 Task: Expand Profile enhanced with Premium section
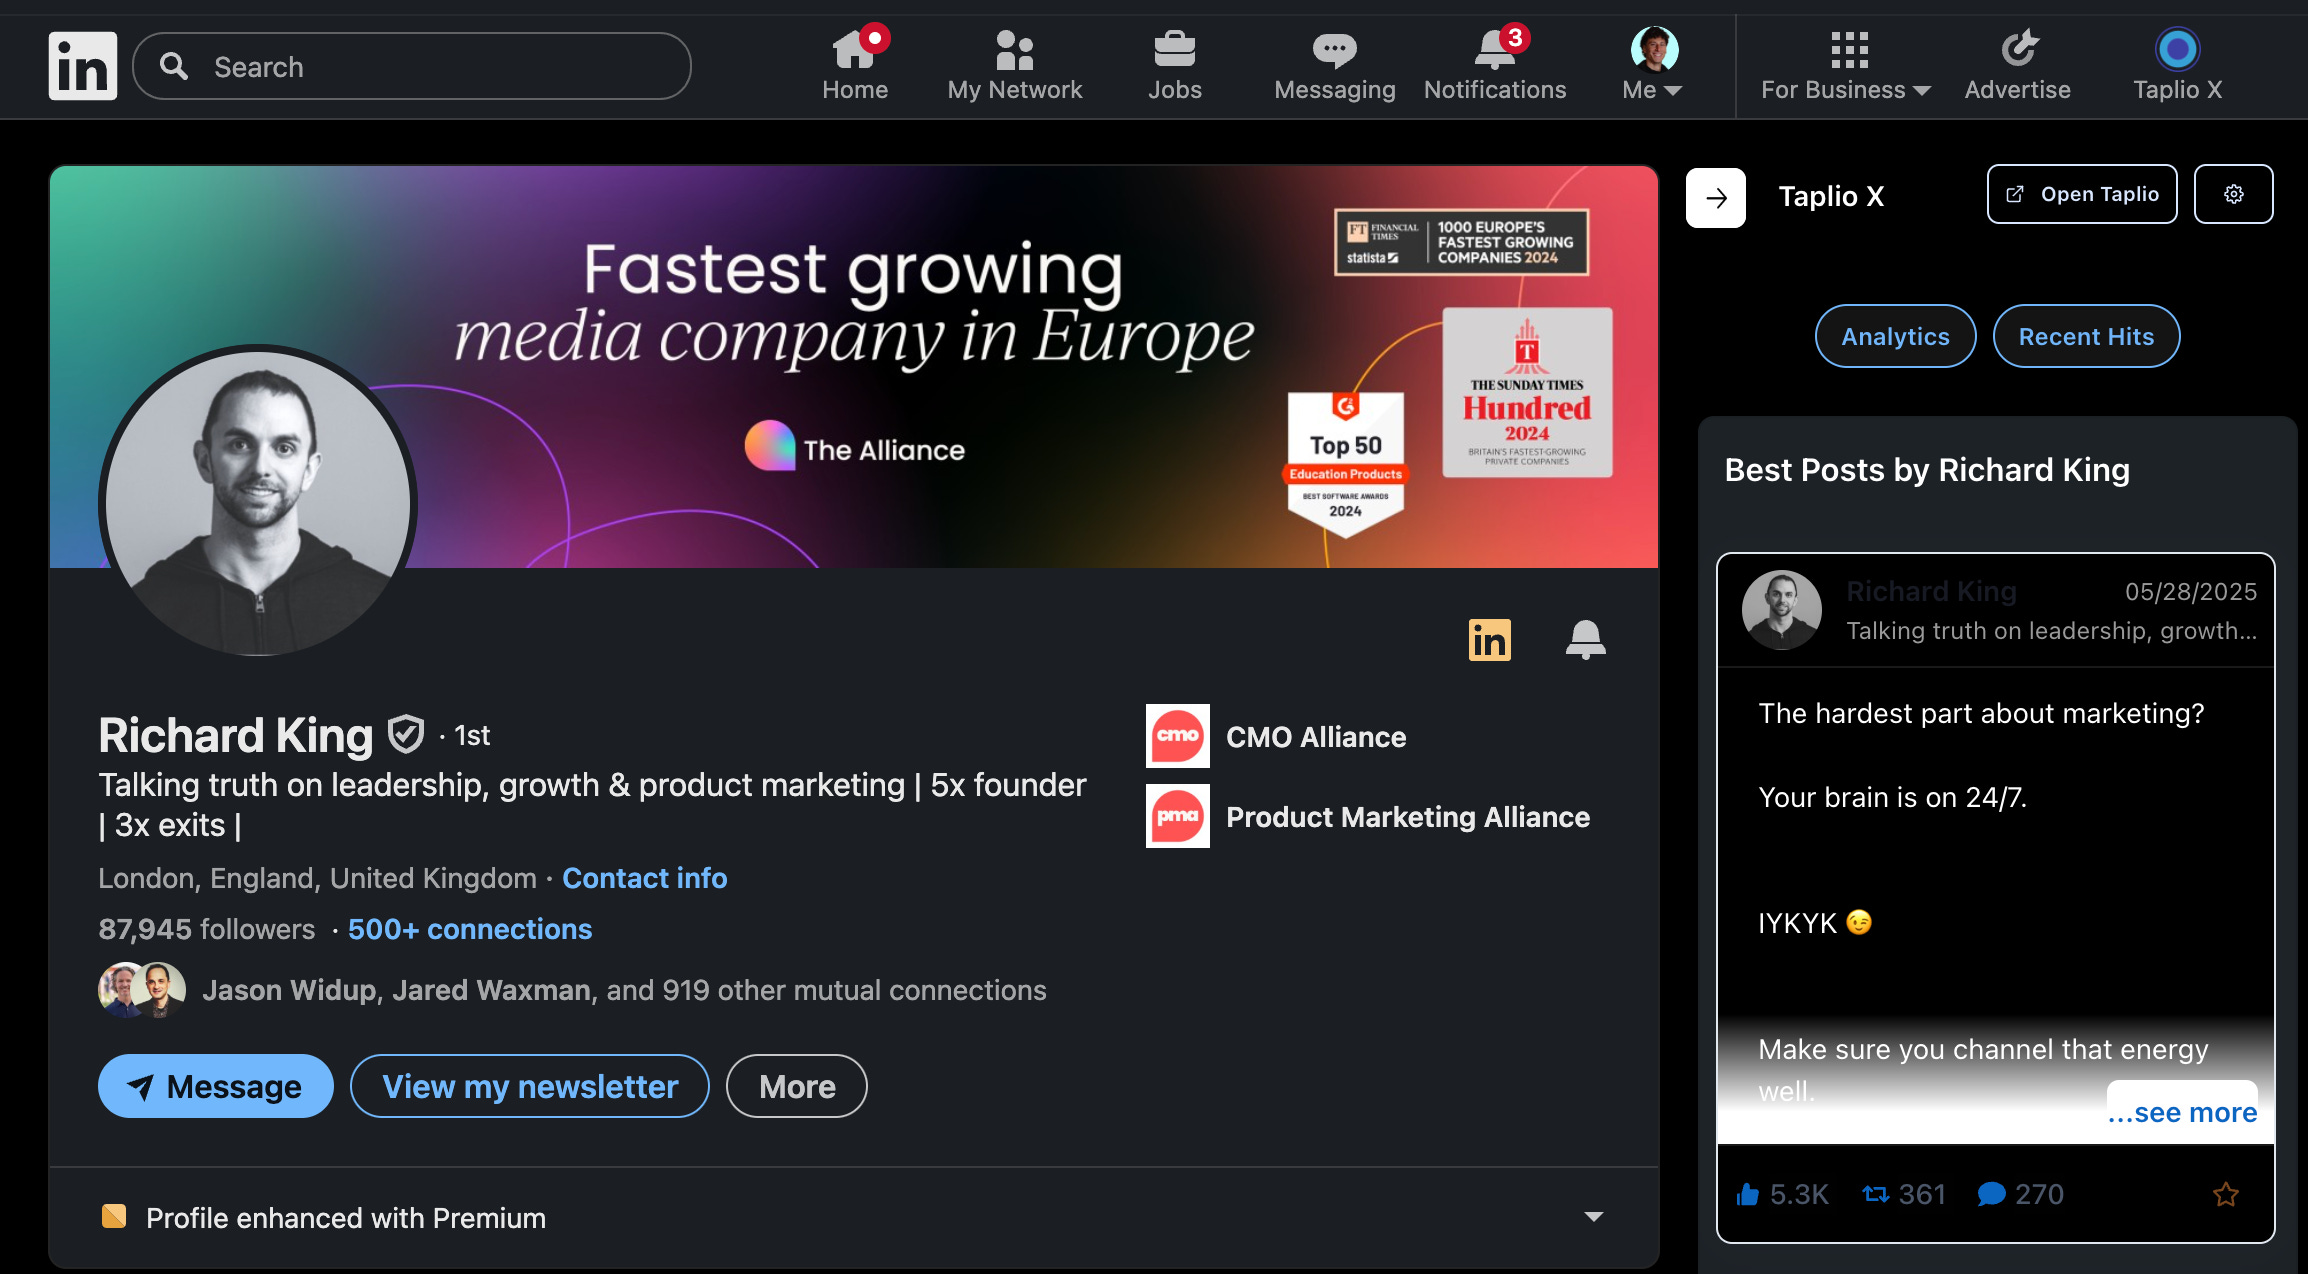[1594, 1217]
